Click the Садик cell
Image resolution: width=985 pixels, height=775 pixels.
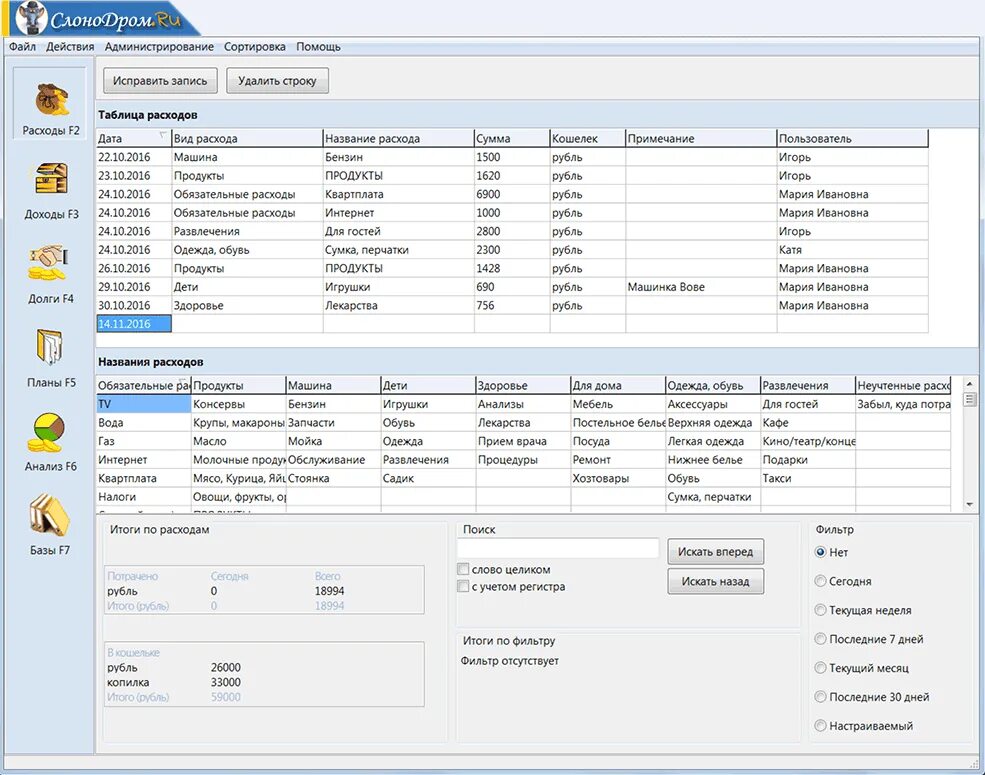tap(428, 478)
